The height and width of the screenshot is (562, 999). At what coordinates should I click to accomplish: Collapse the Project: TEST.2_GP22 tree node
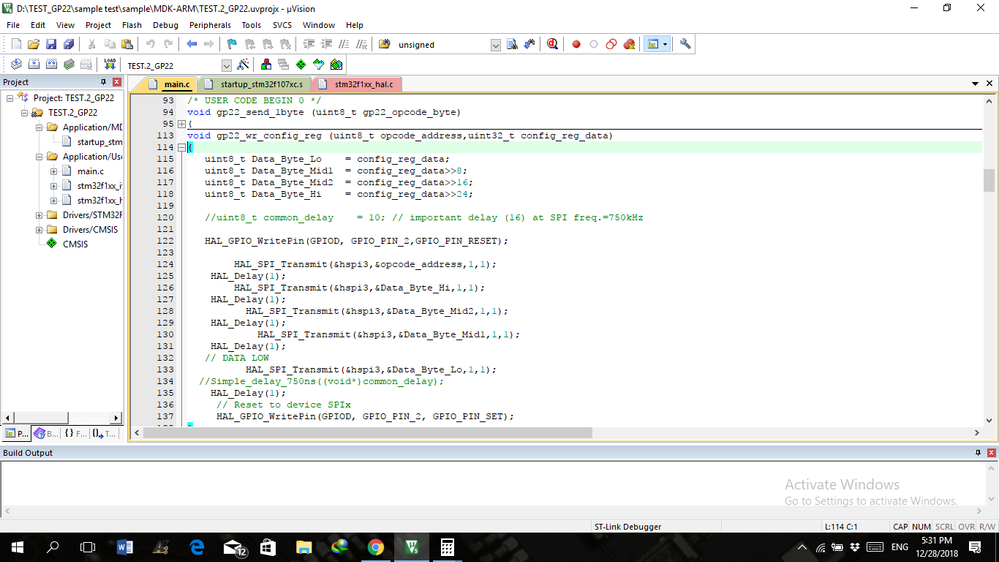pos(10,97)
